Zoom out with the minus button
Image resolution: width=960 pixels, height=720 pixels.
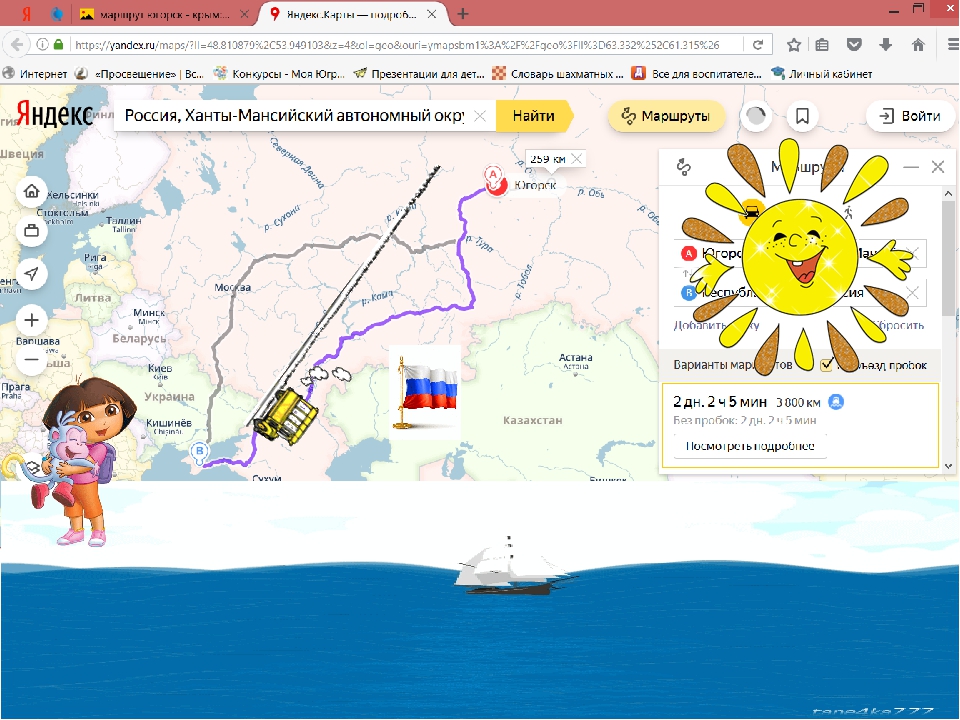click(x=31, y=359)
